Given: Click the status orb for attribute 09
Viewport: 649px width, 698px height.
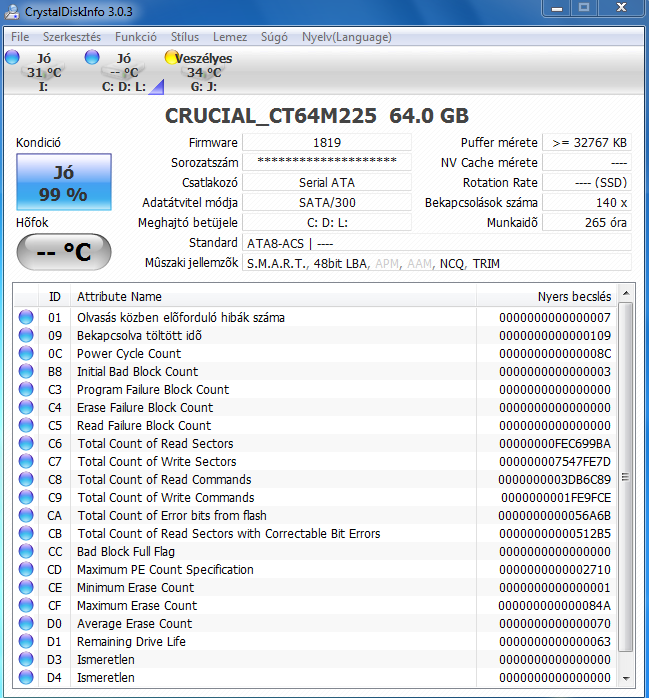Looking at the screenshot, I should coord(26,335).
